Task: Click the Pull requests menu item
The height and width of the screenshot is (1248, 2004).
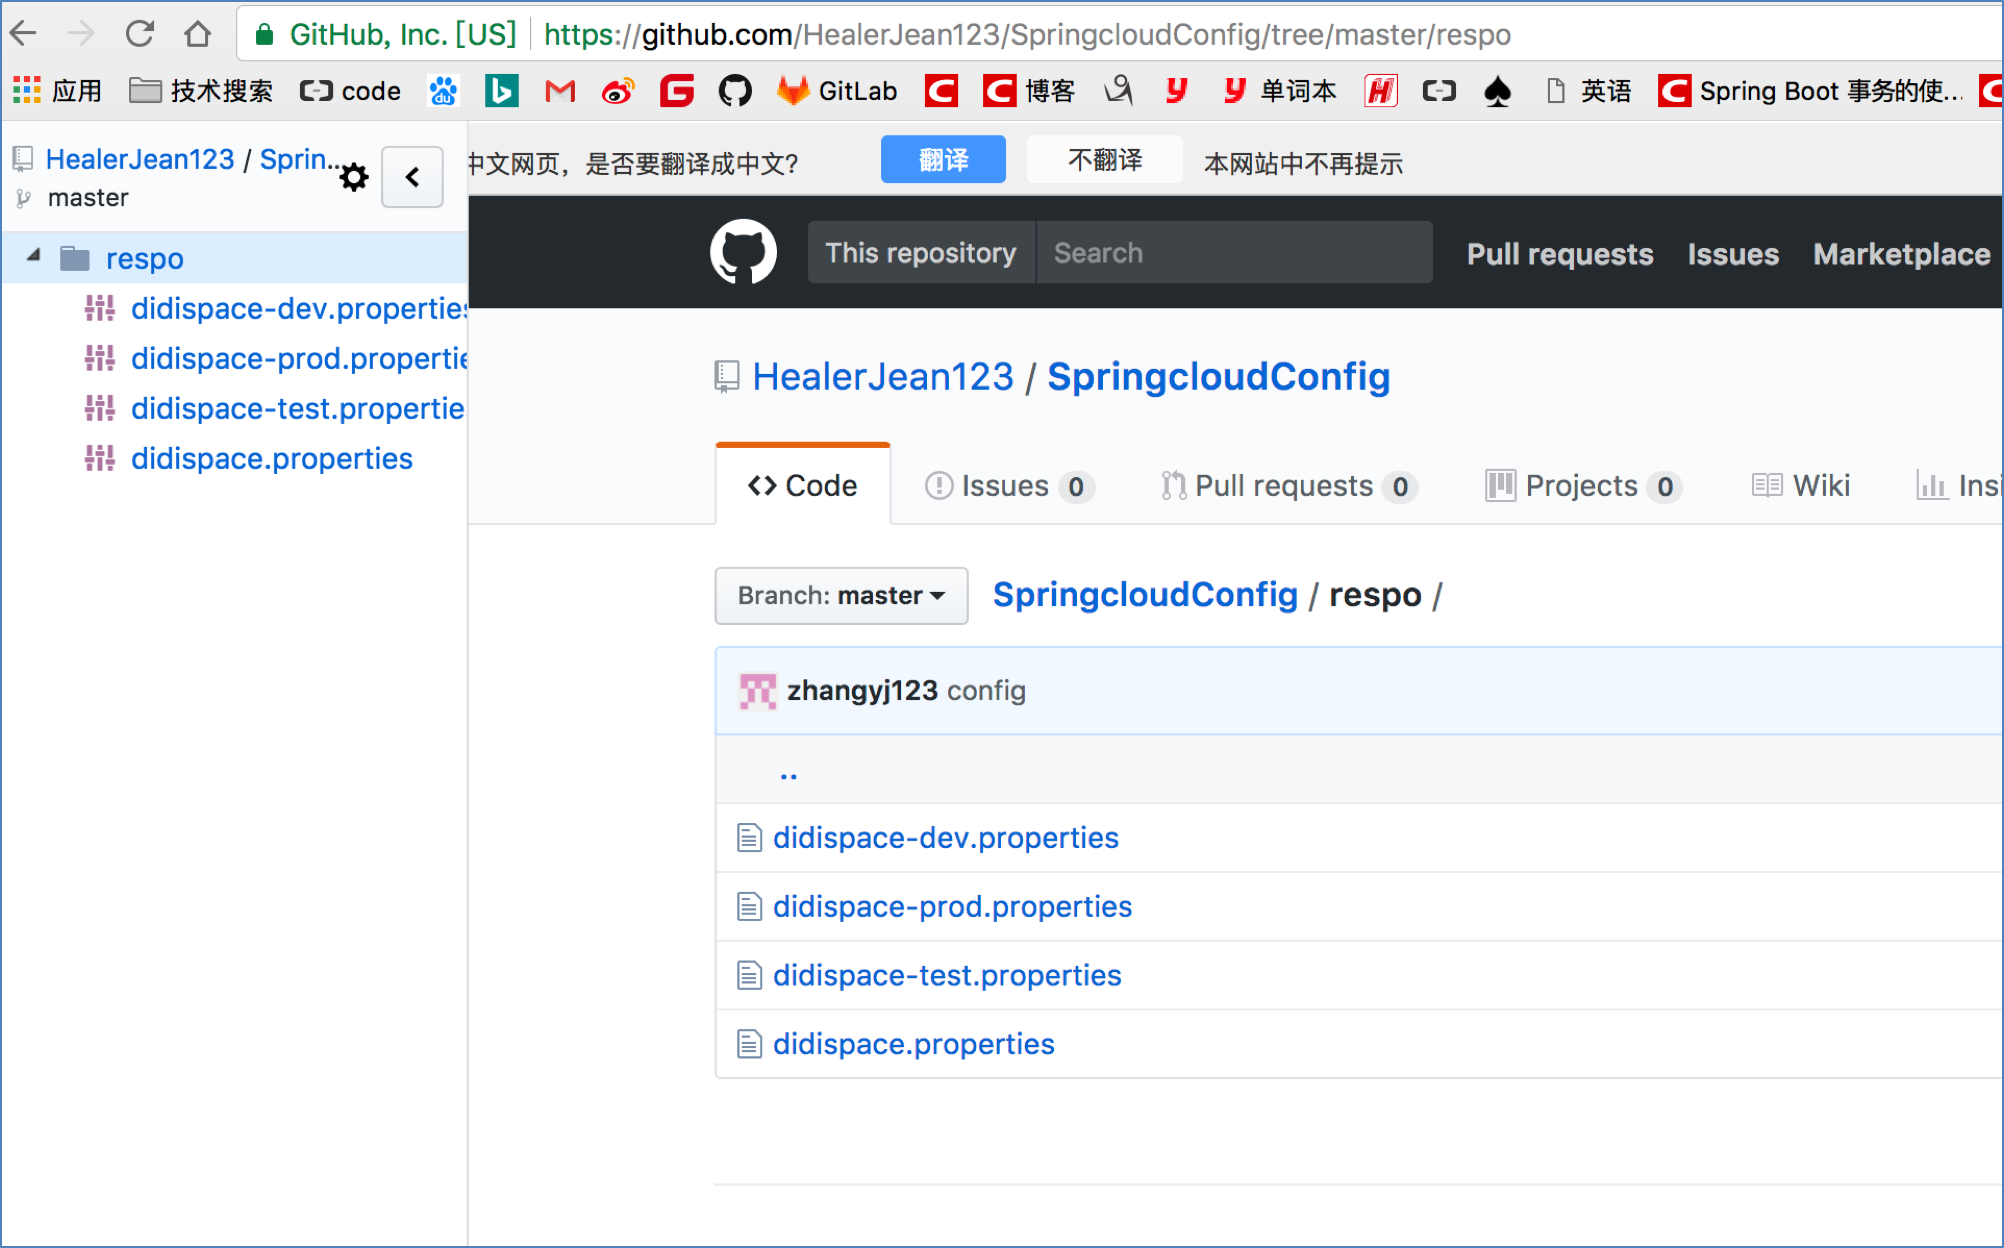Action: [1563, 252]
